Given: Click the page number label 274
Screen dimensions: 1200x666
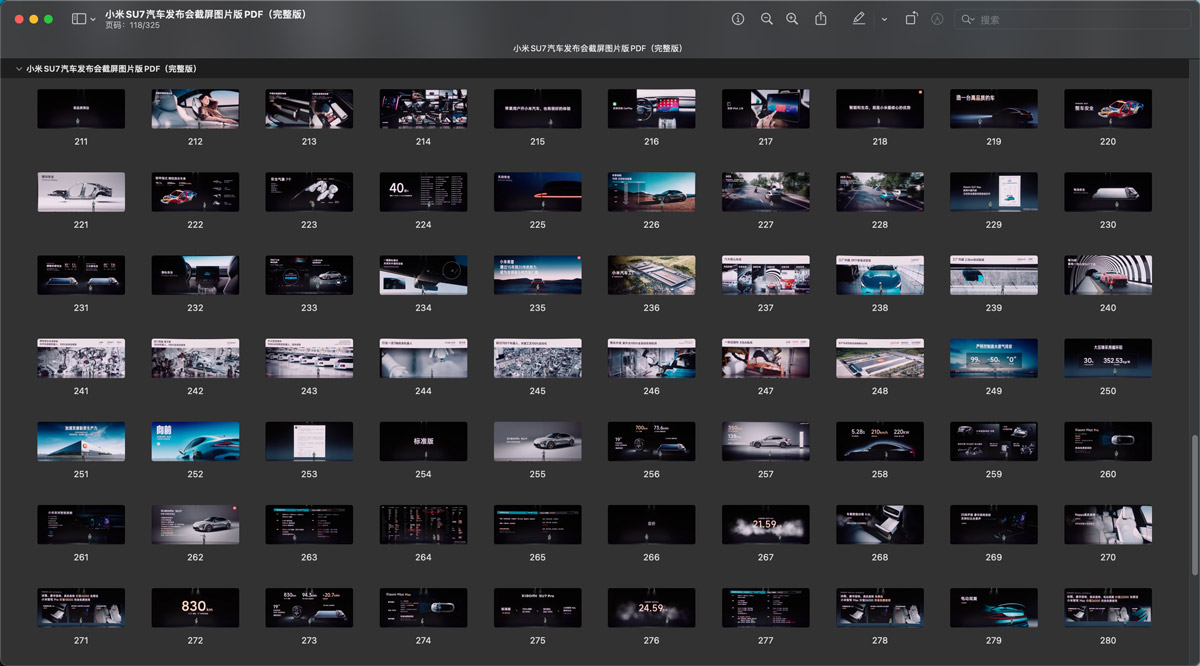Looking at the screenshot, I should [x=424, y=640].
